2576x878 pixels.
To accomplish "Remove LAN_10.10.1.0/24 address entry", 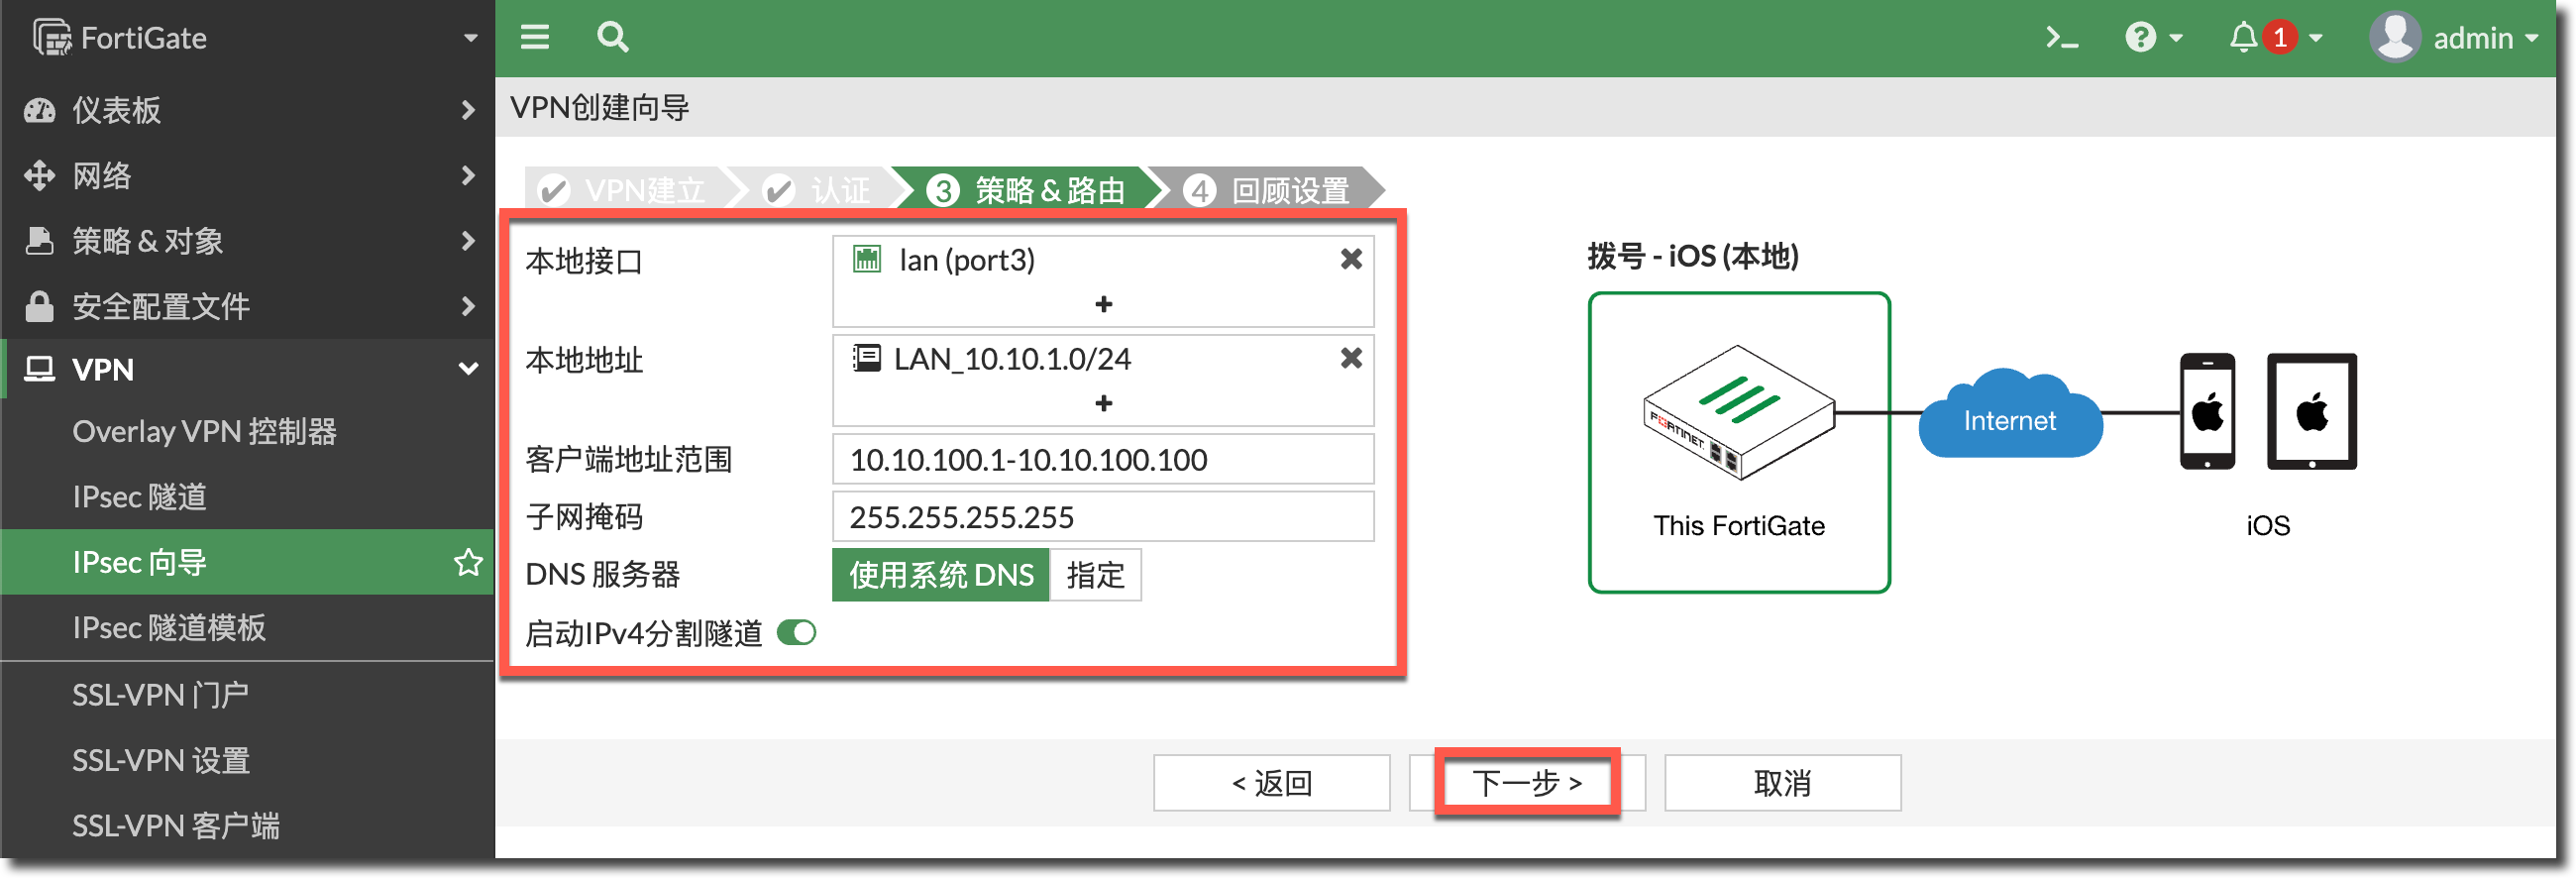I will [1350, 359].
